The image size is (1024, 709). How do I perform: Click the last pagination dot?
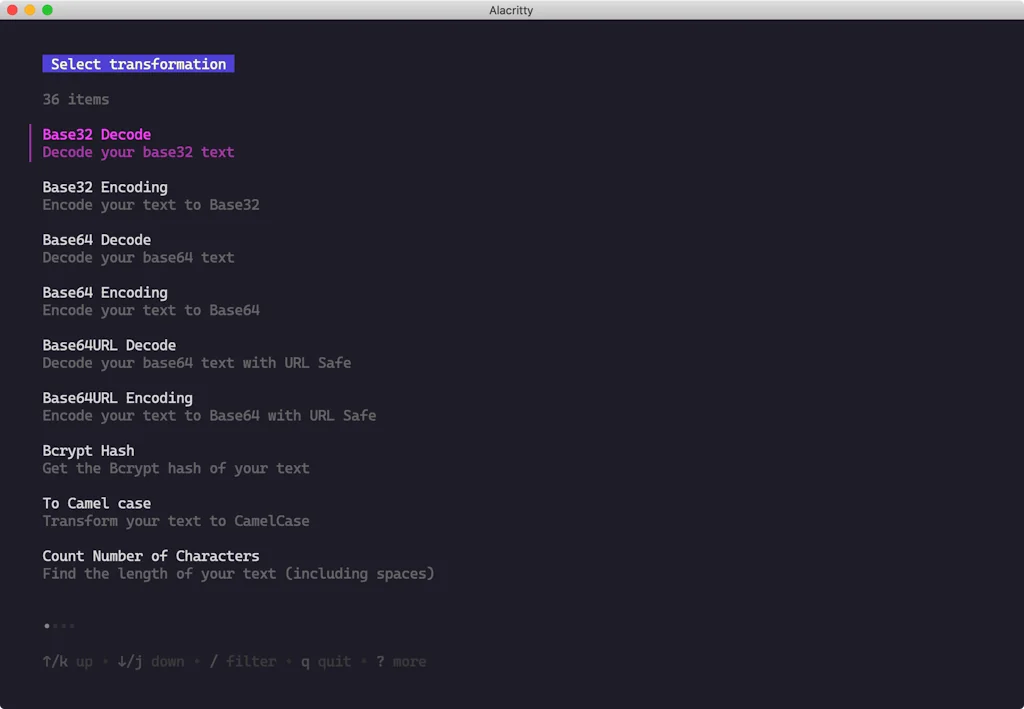[x=72, y=625]
